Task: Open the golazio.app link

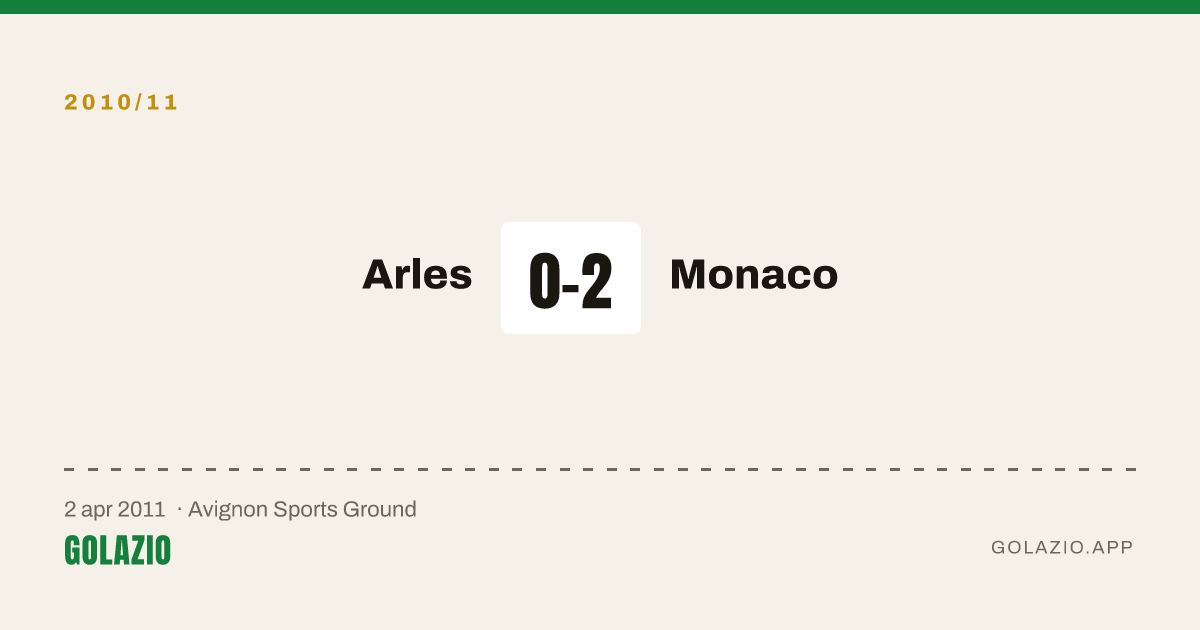Action: click(x=1062, y=547)
